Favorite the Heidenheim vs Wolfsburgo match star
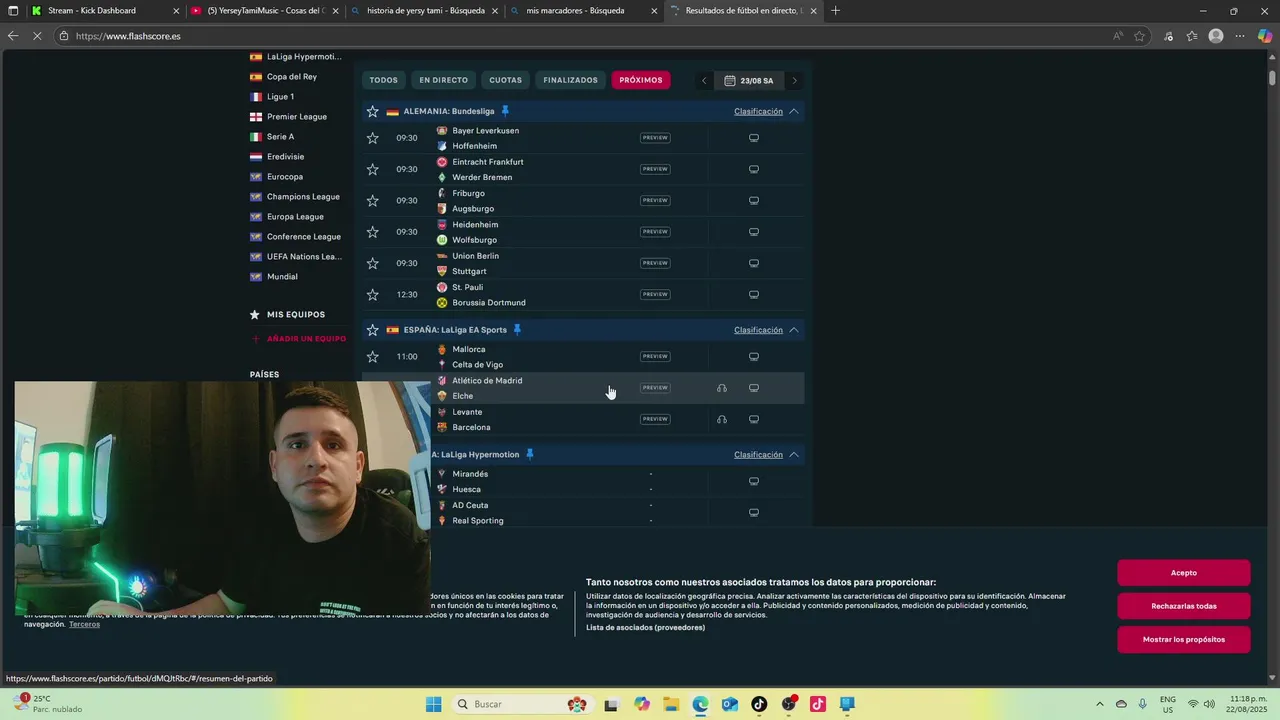The height and width of the screenshot is (720, 1280). (373, 232)
